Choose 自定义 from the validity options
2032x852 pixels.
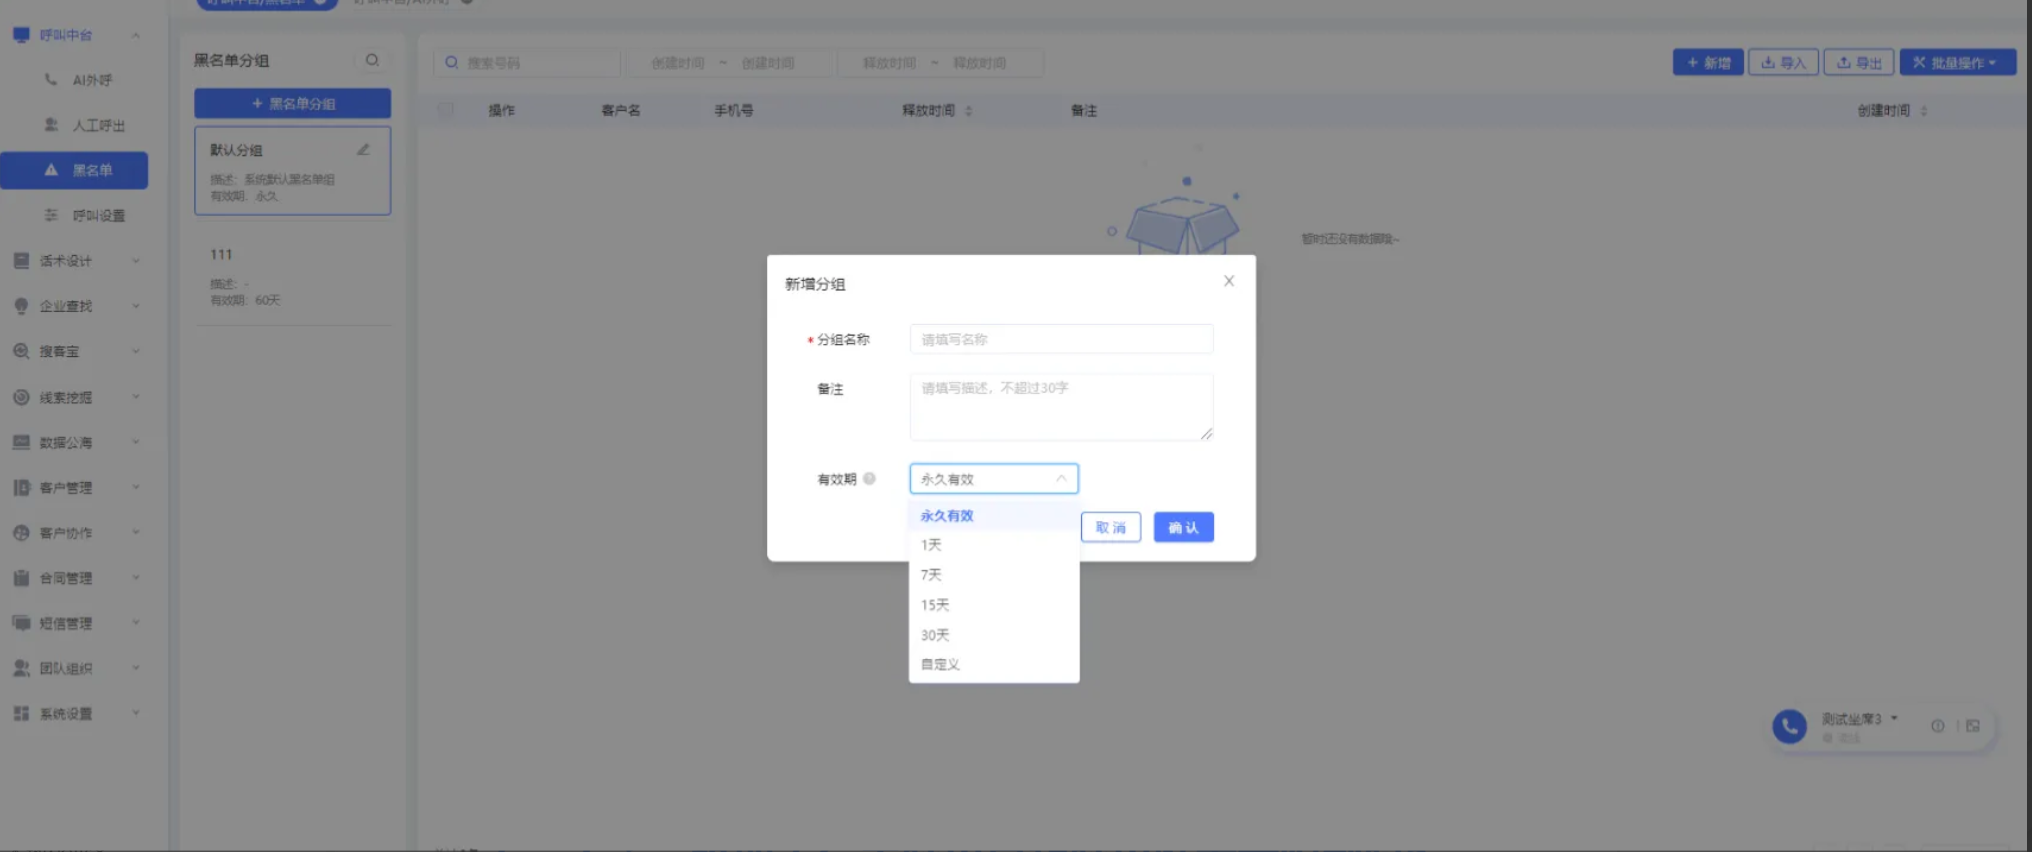pyautogui.click(x=940, y=664)
